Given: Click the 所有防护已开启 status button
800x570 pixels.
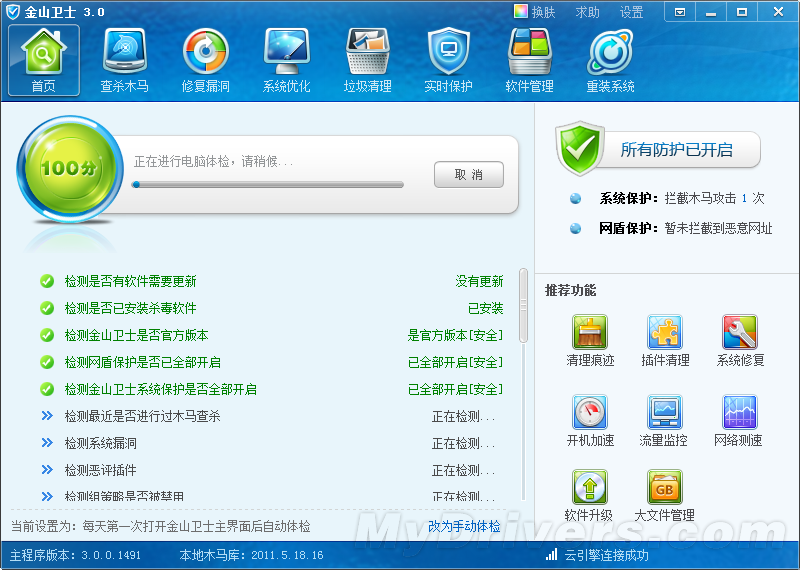Looking at the screenshot, I should (676, 150).
